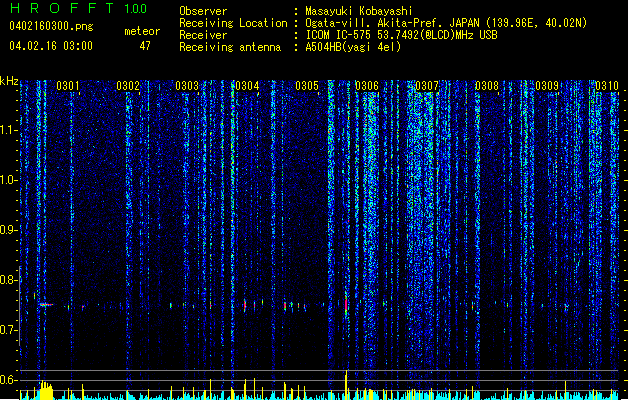Click the 0306 time marker
Image resolution: width=629 pixels, height=400 pixels.
pos(367,86)
